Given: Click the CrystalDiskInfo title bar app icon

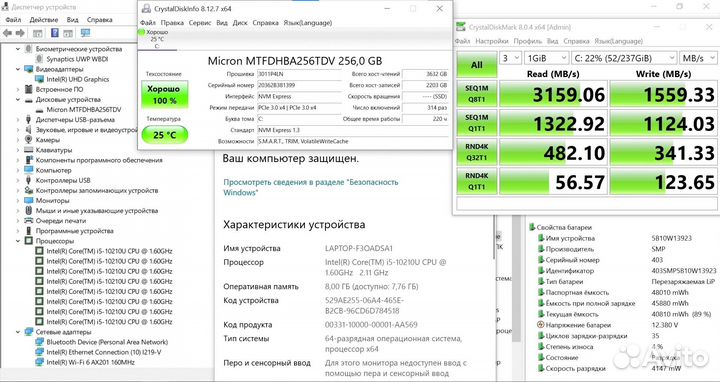Looking at the screenshot, I should [x=146, y=8].
